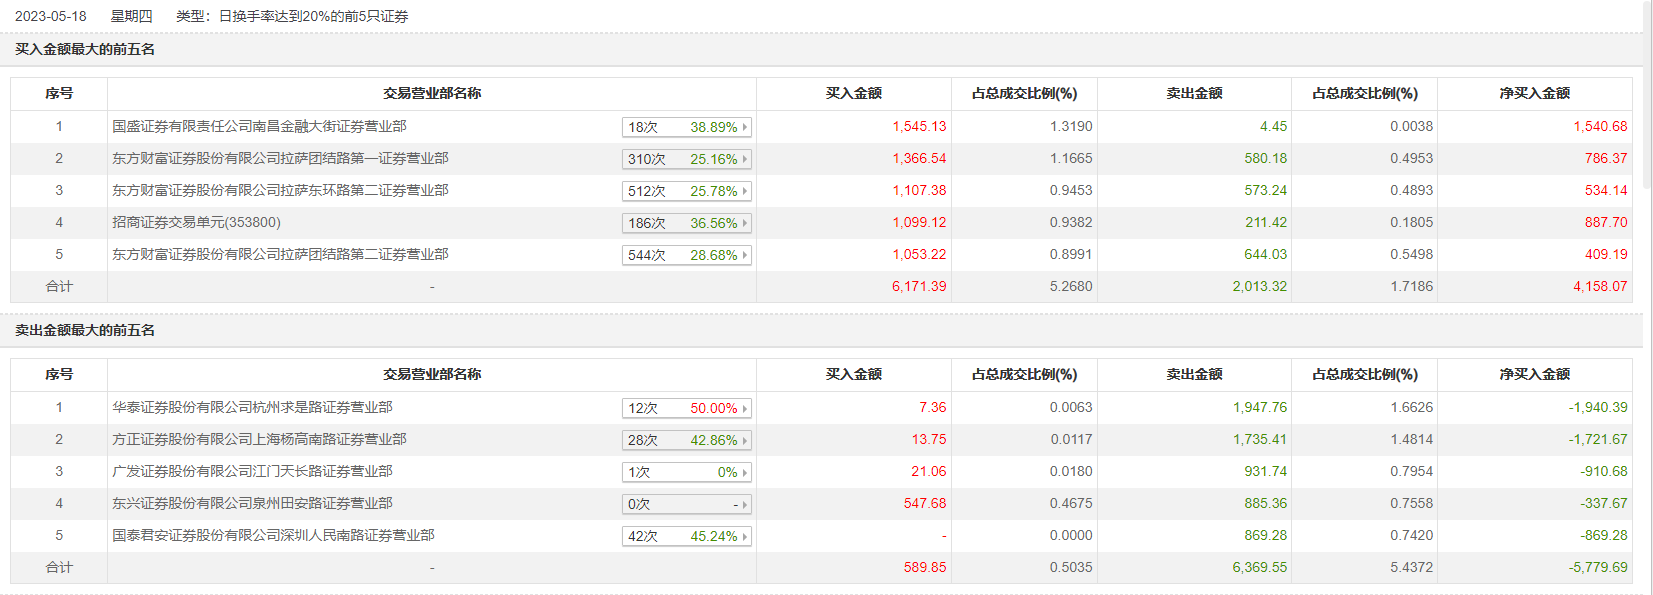Open the 28次 42.86% dropdown

(686, 440)
